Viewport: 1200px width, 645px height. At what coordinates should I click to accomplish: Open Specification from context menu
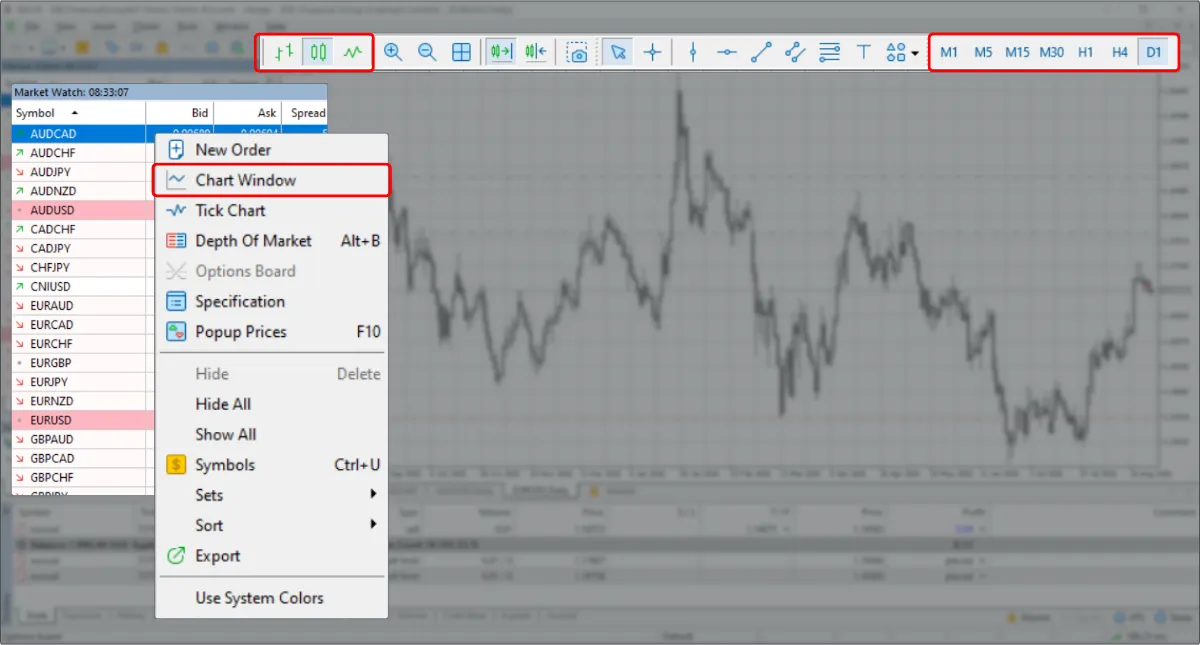272,301
